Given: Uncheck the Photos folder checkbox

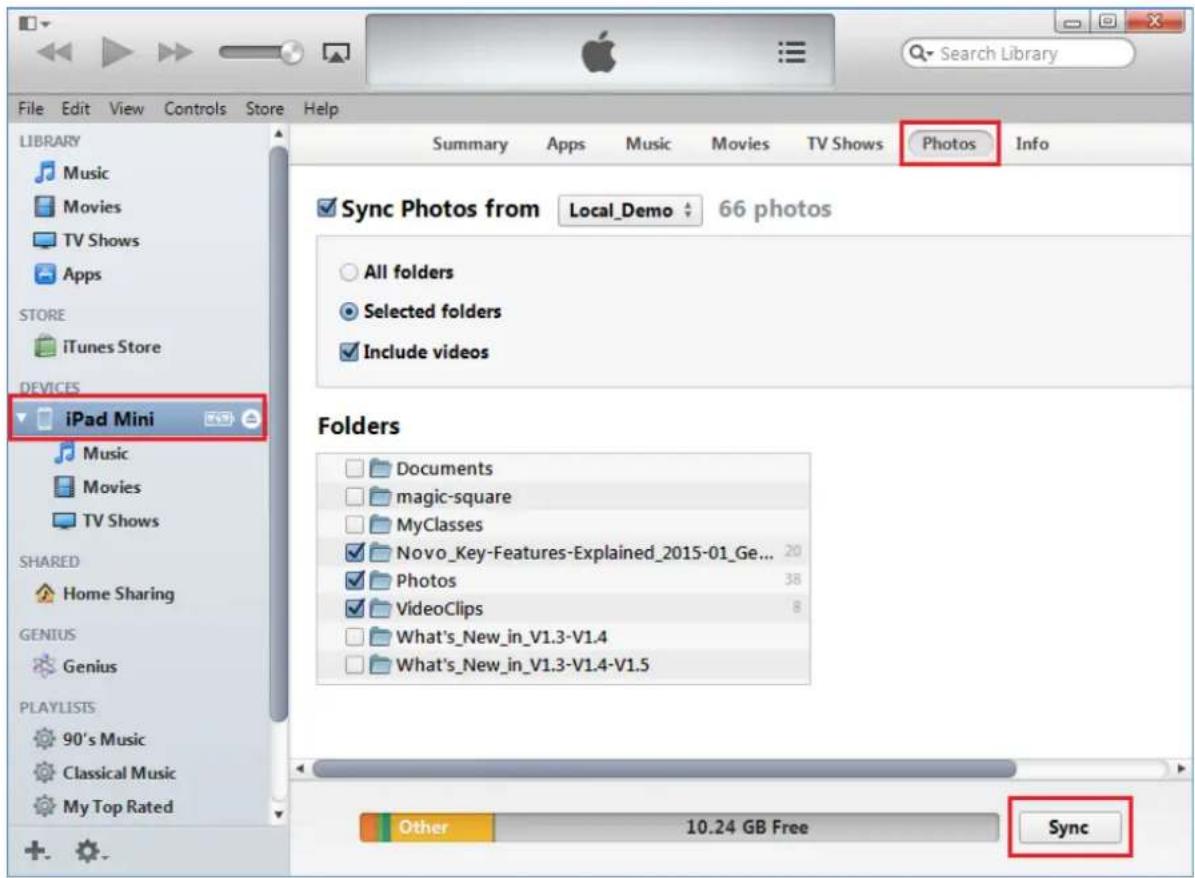Looking at the screenshot, I should (354, 580).
